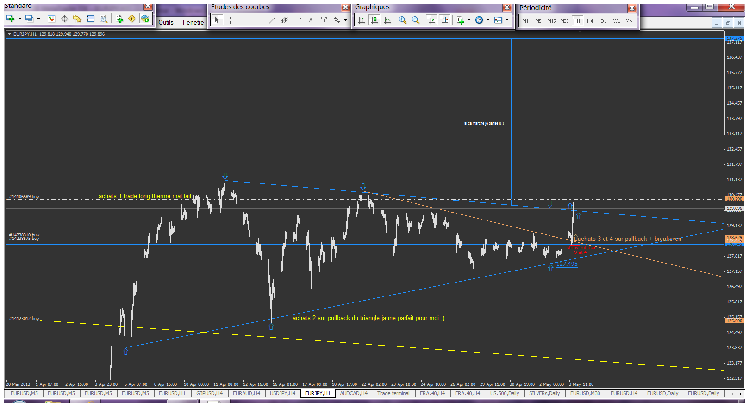Open the Indicators list icon

[x=460, y=20]
